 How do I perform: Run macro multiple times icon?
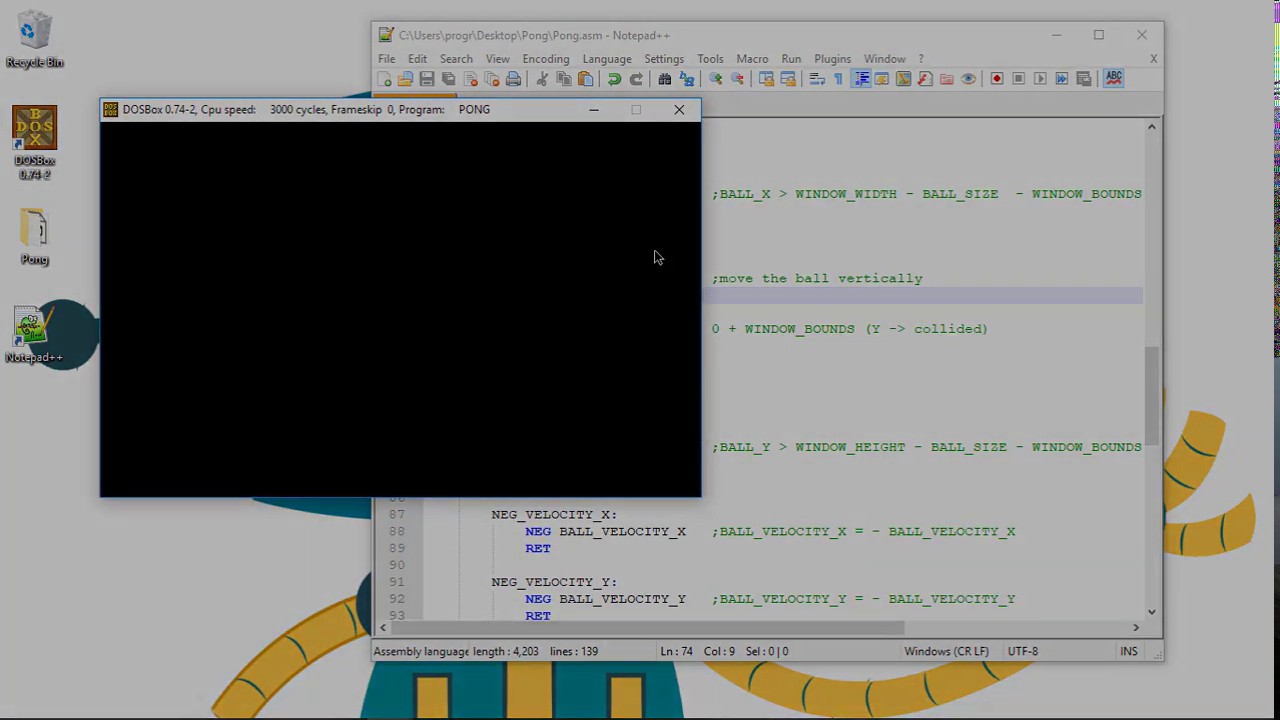click(1062, 79)
